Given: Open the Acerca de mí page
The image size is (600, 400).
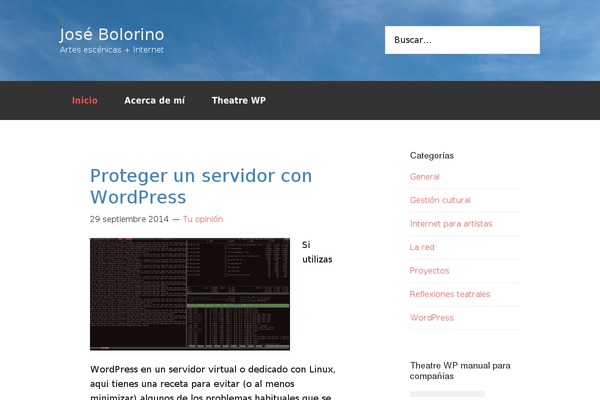Looking at the screenshot, I should click(x=155, y=100).
